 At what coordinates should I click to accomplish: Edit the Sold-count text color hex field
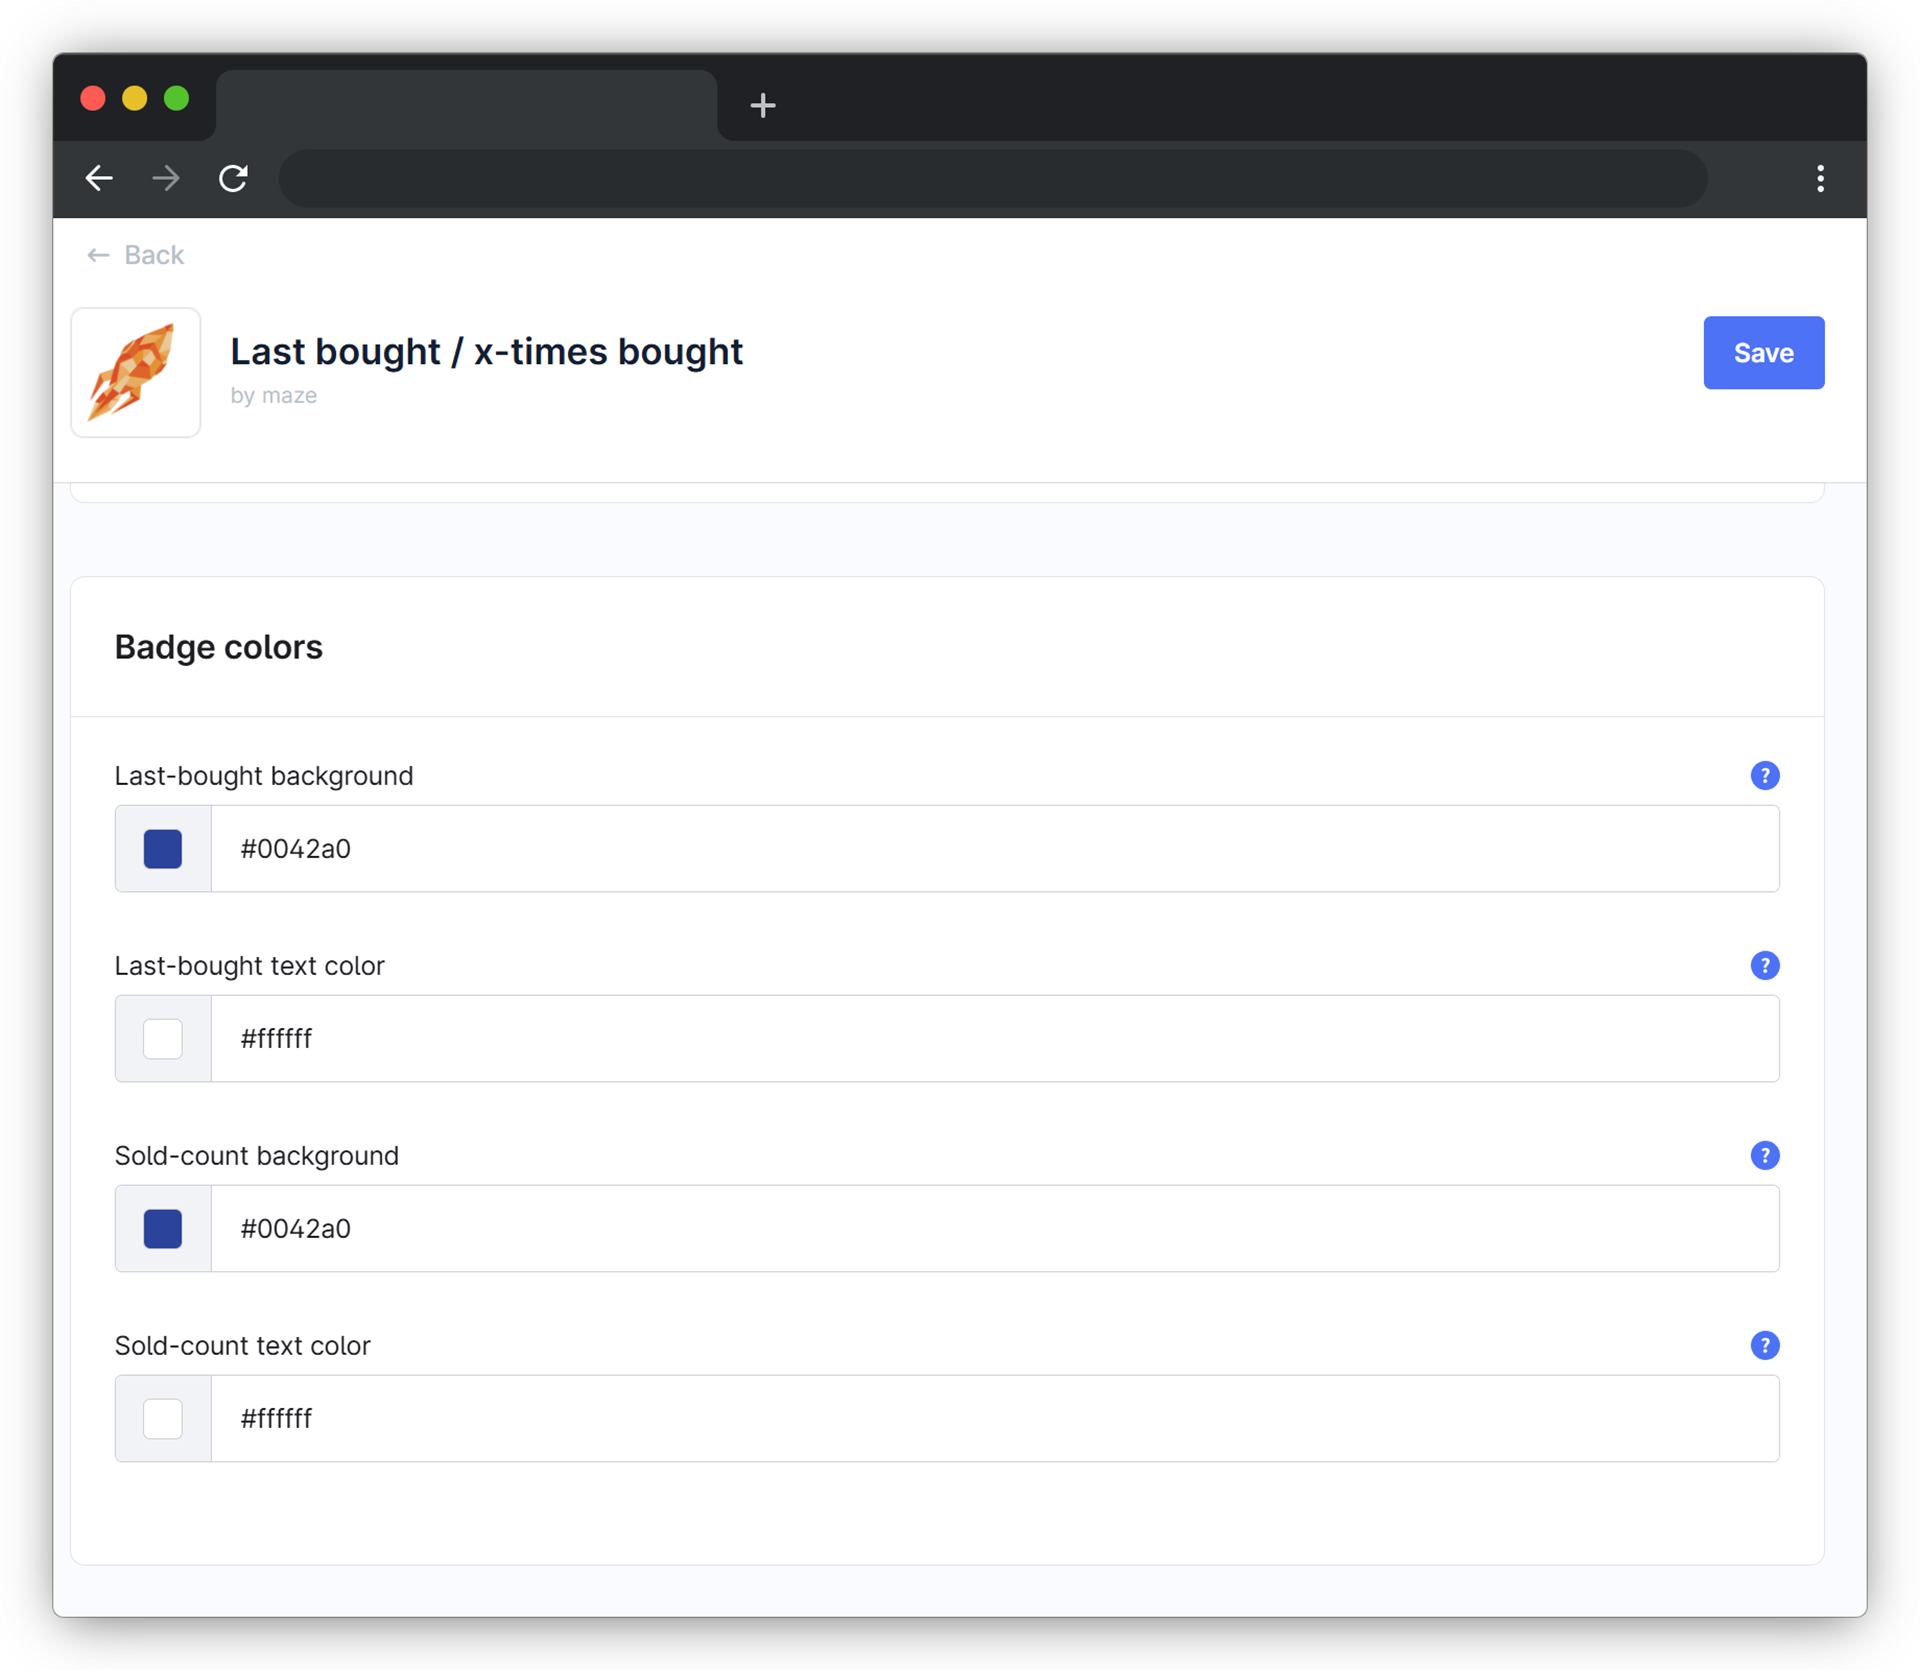pyautogui.click(x=994, y=1418)
